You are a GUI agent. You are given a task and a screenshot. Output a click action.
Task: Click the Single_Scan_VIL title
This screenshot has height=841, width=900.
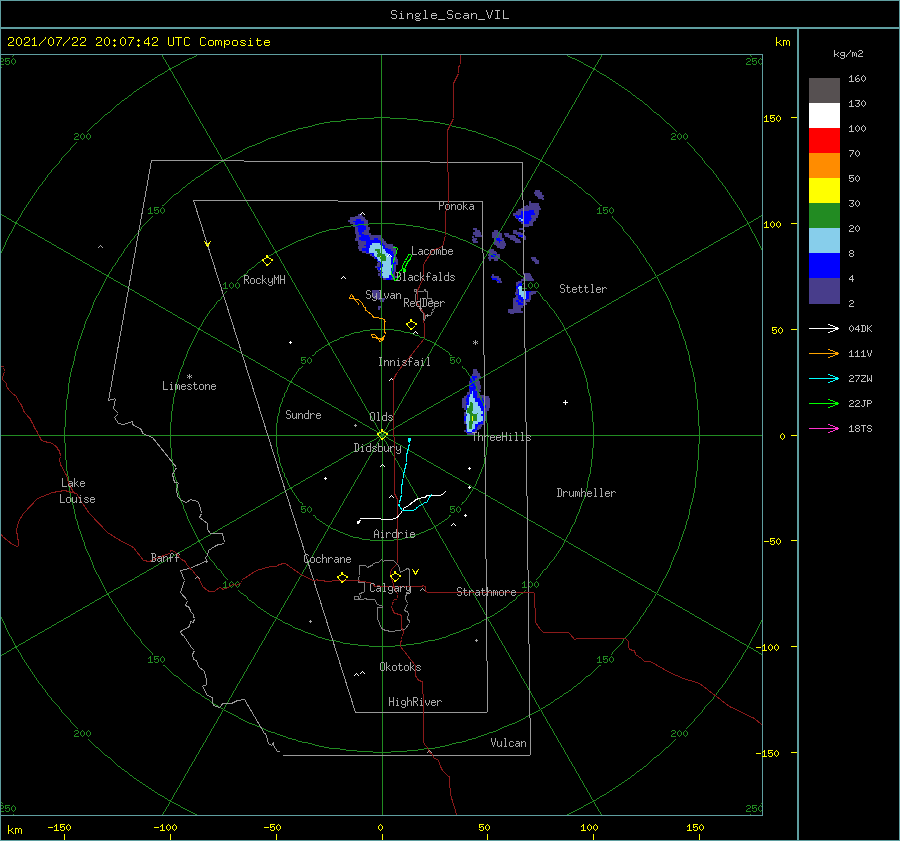point(449,15)
